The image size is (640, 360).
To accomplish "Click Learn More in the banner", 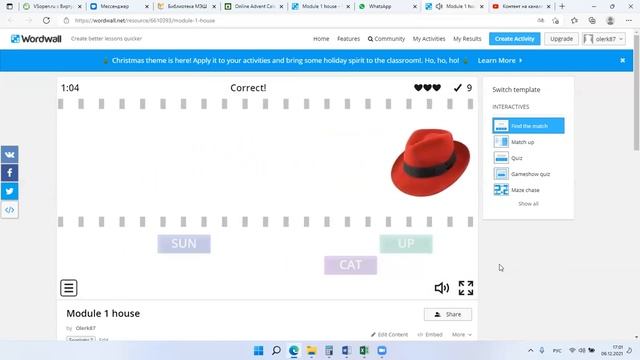I will [x=500, y=60].
